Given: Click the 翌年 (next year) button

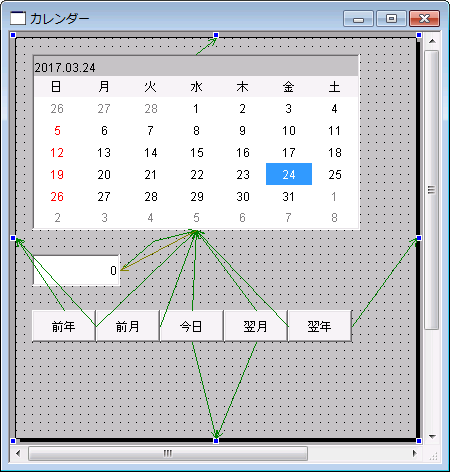Looking at the screenshot, I should click(320, 326).
